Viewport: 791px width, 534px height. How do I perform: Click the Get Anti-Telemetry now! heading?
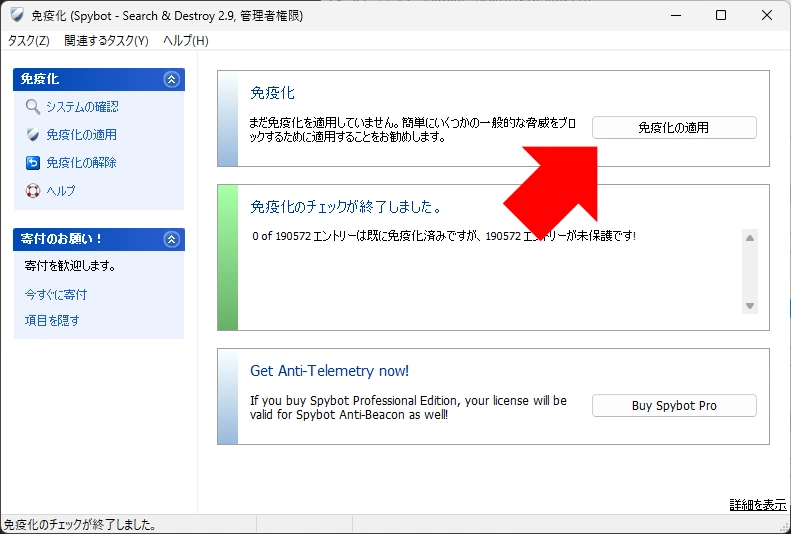click(x=329, y=371)
